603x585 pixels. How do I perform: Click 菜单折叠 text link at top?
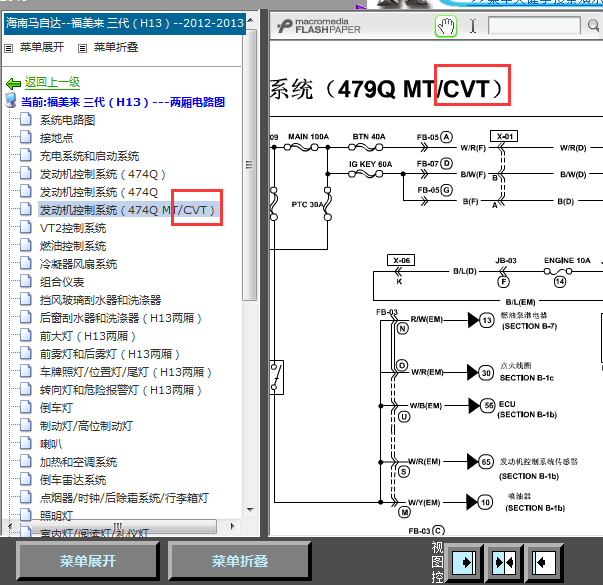[116, 47]
